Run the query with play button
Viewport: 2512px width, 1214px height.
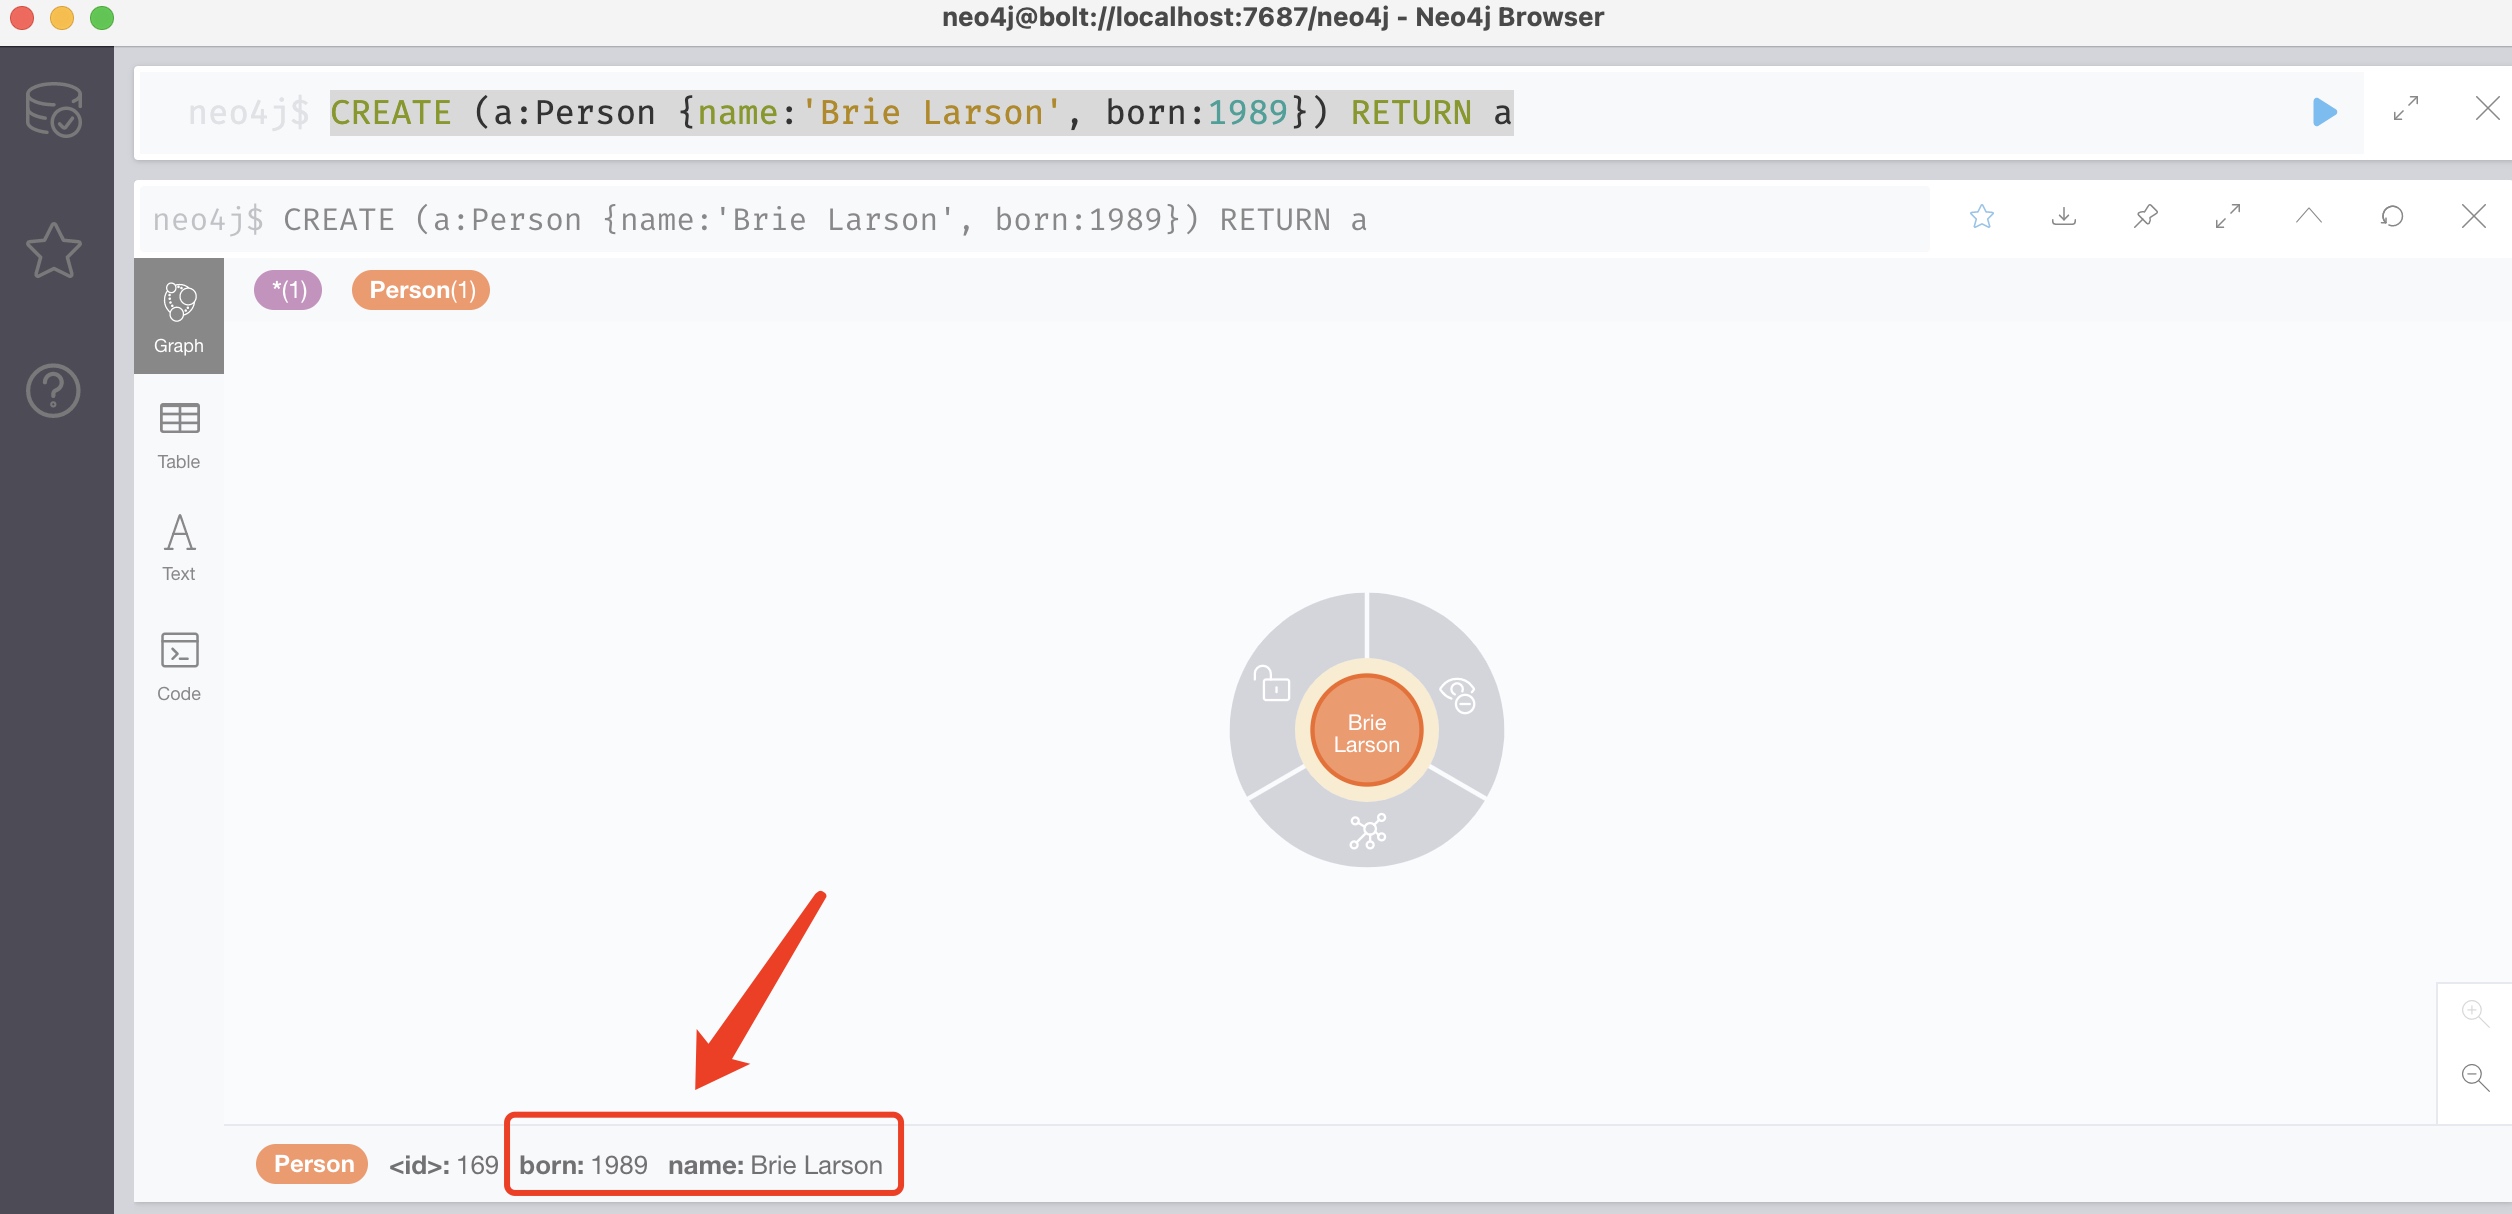click(2324, 112)
